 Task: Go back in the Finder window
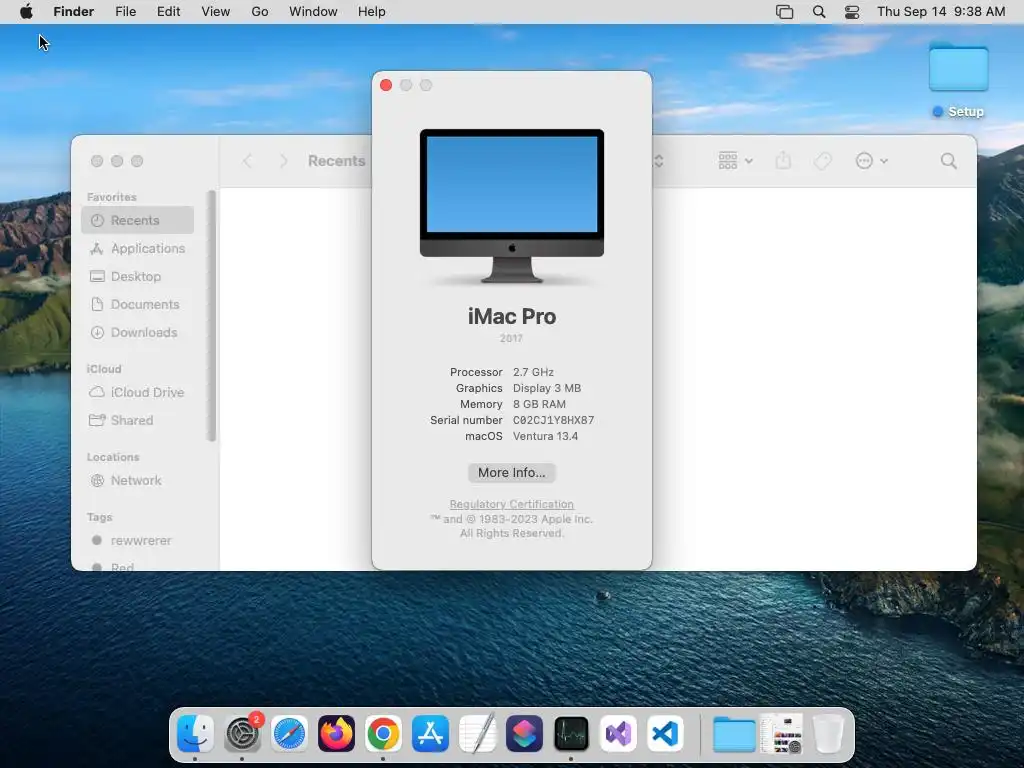pyautogui.click(x=248, y=161)
